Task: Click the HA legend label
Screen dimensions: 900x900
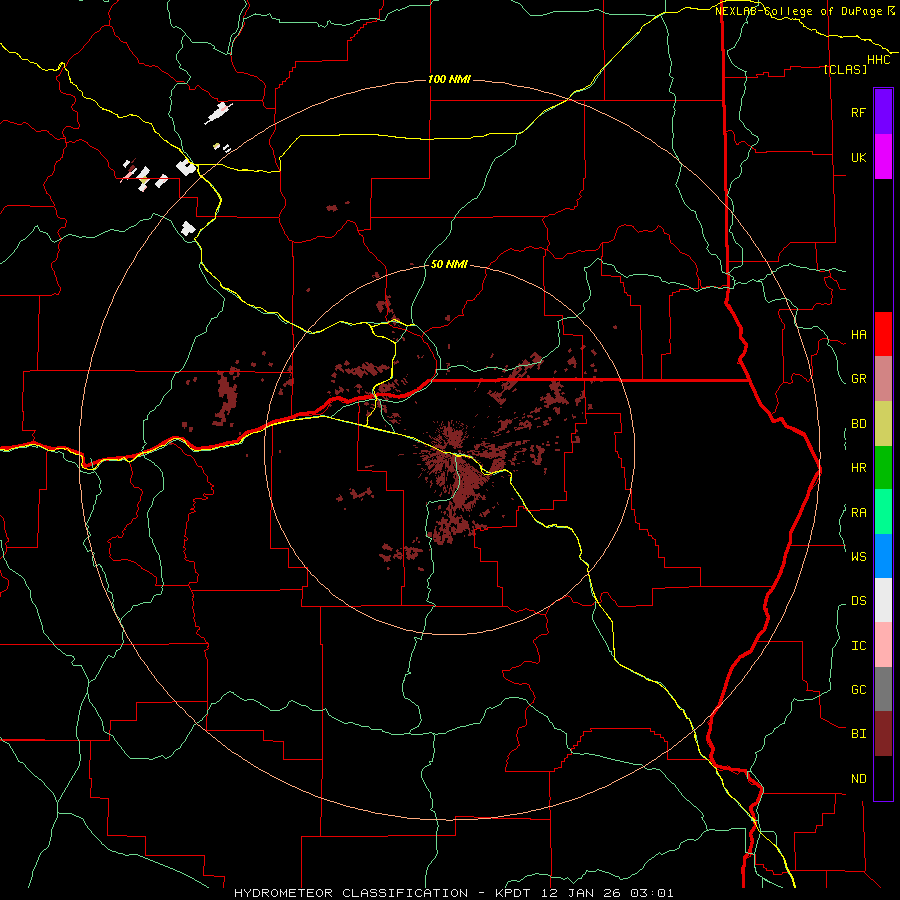Action: (x=858, y=334)
